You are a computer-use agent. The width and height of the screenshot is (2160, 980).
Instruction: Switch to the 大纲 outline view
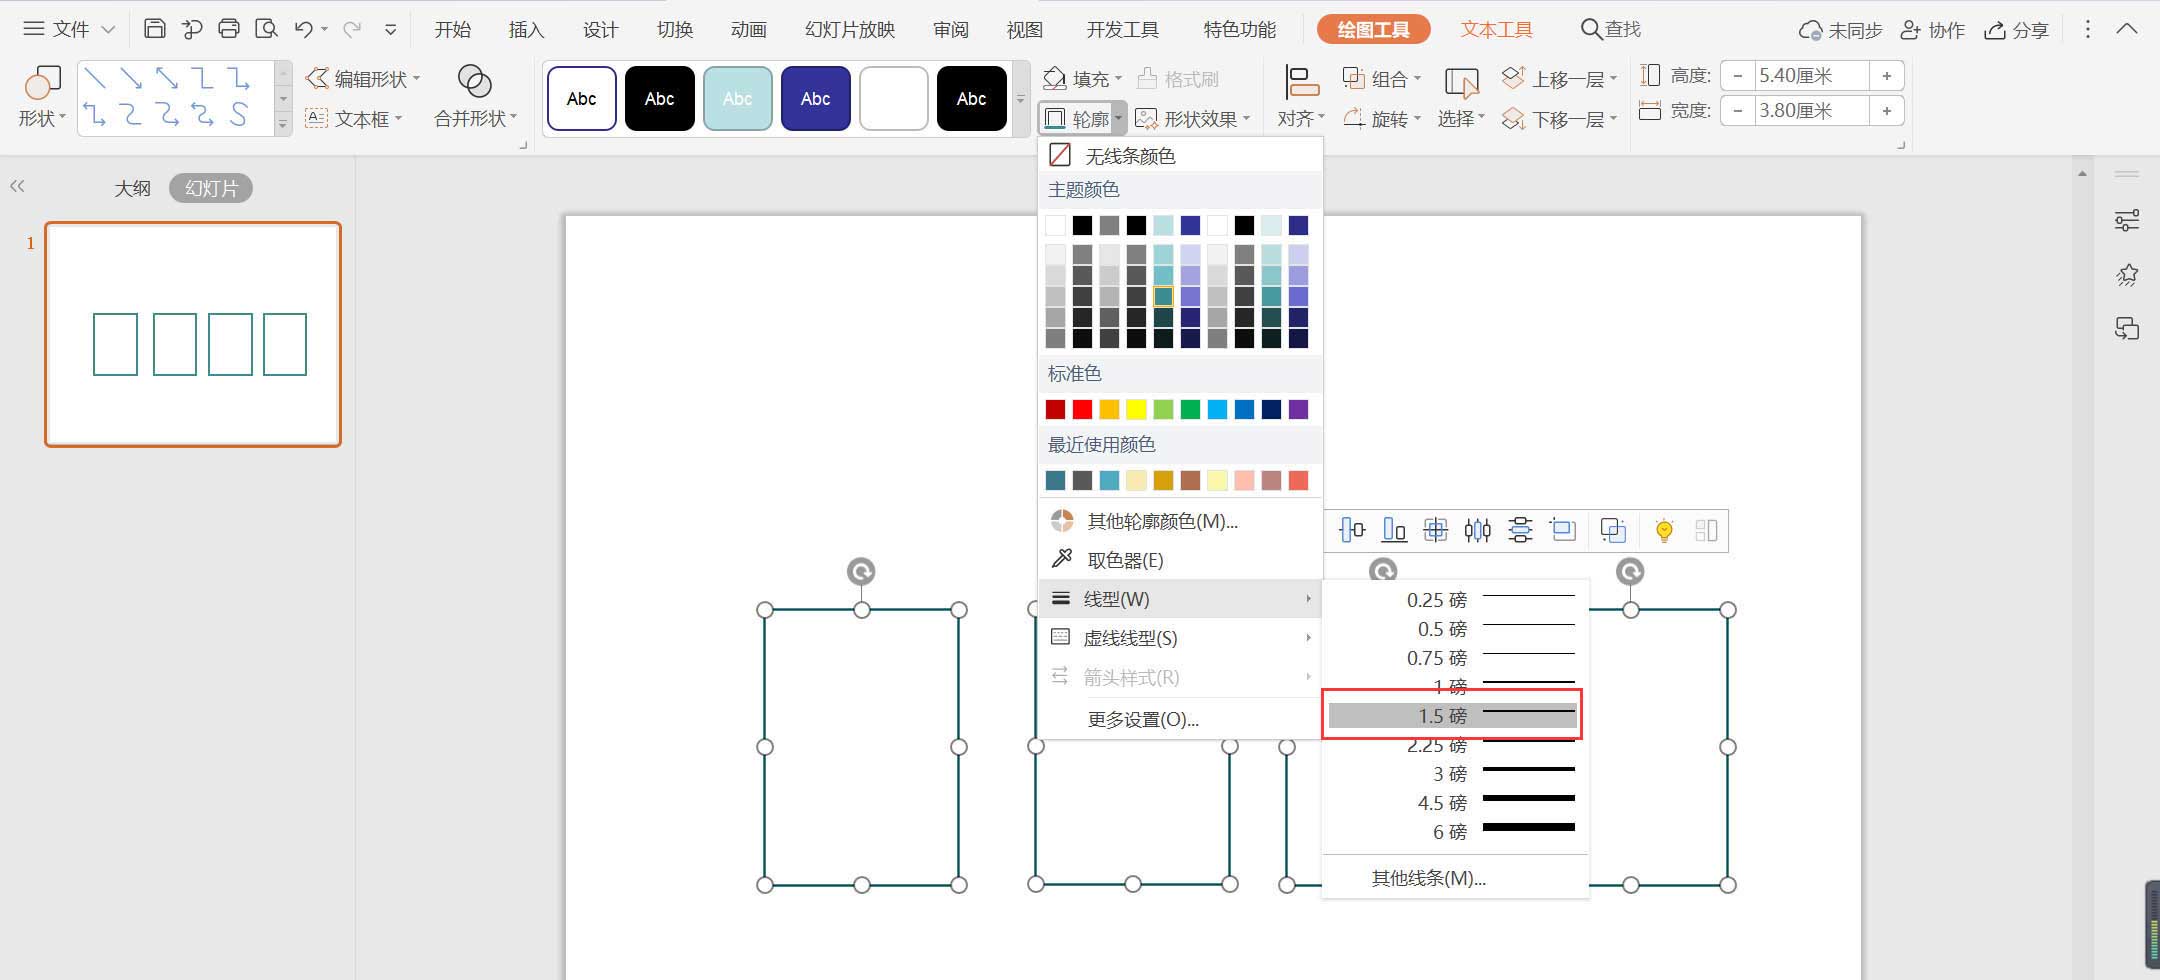coord(132,188)
